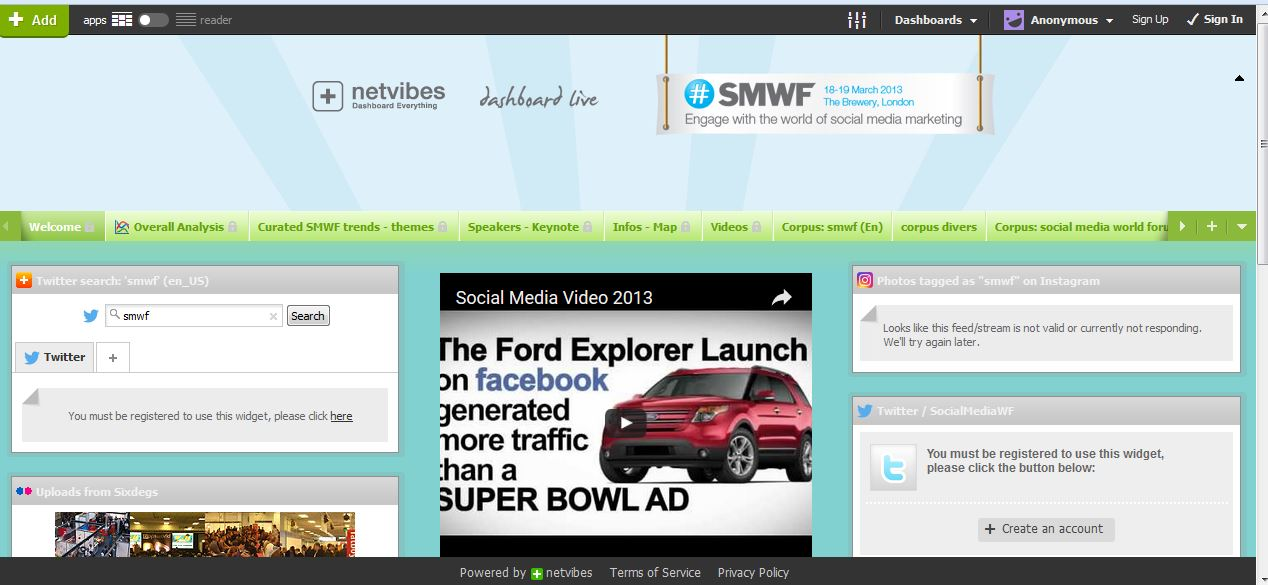This screenshot has height=585, width=1268.
Task: Click the video share arrow icon
Action: tap(781, 297)
